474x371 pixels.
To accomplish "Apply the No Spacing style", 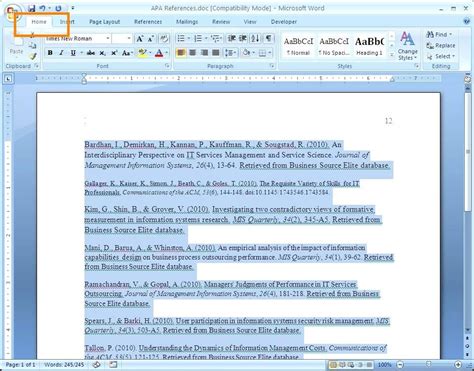I will pyautogui.click(x=334, y=46).
